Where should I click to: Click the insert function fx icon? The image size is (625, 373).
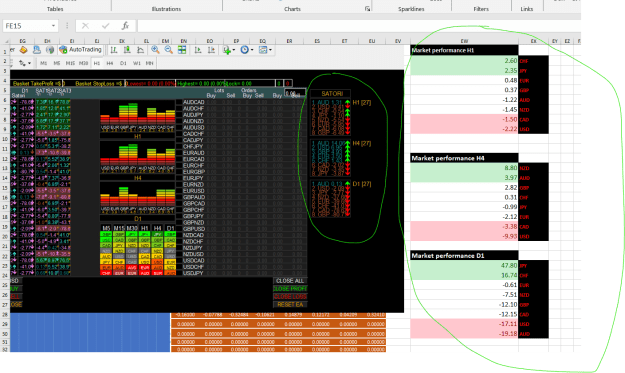[125, 26]
